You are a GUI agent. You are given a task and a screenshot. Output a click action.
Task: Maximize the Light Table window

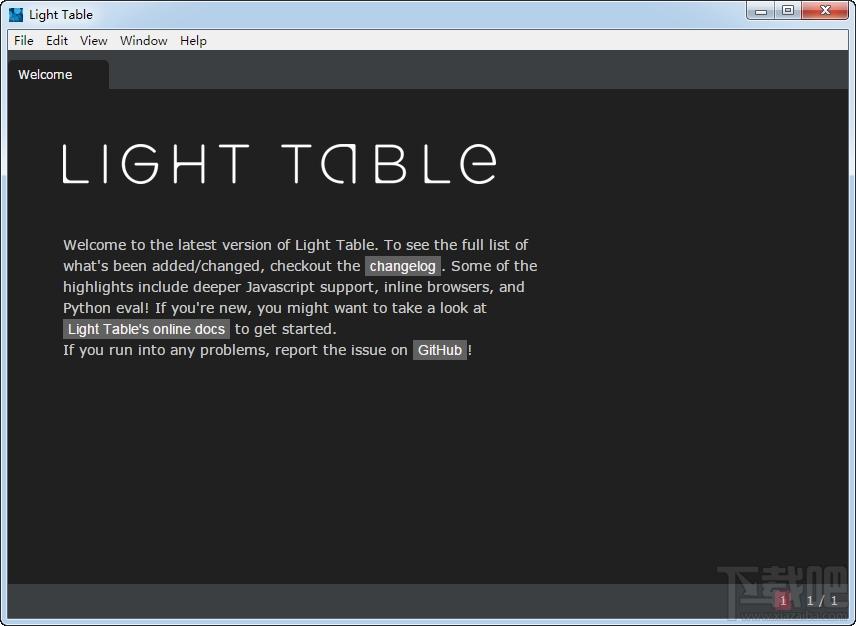tap(788, 11)
